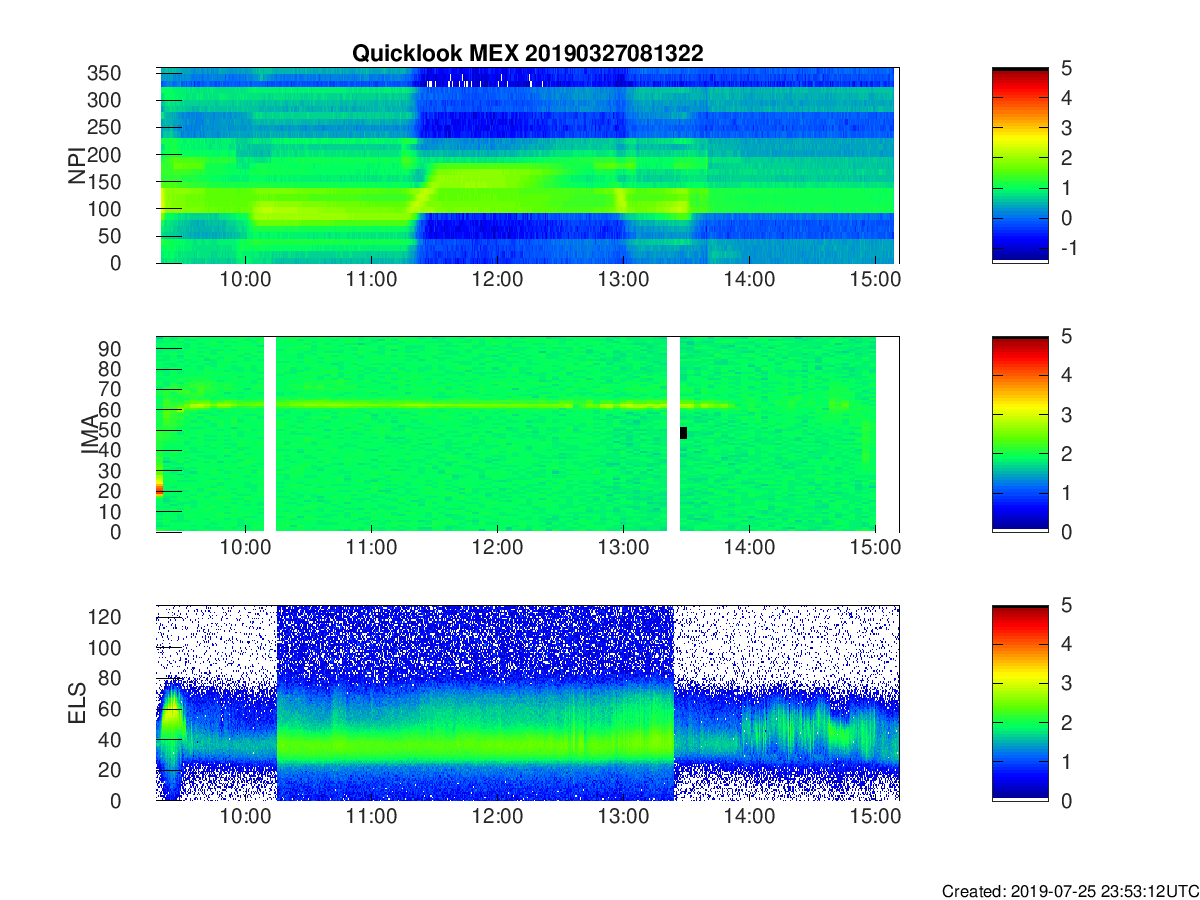
Task: Click the red hot spot in IMA plot
Action: [x=159, y=488]
